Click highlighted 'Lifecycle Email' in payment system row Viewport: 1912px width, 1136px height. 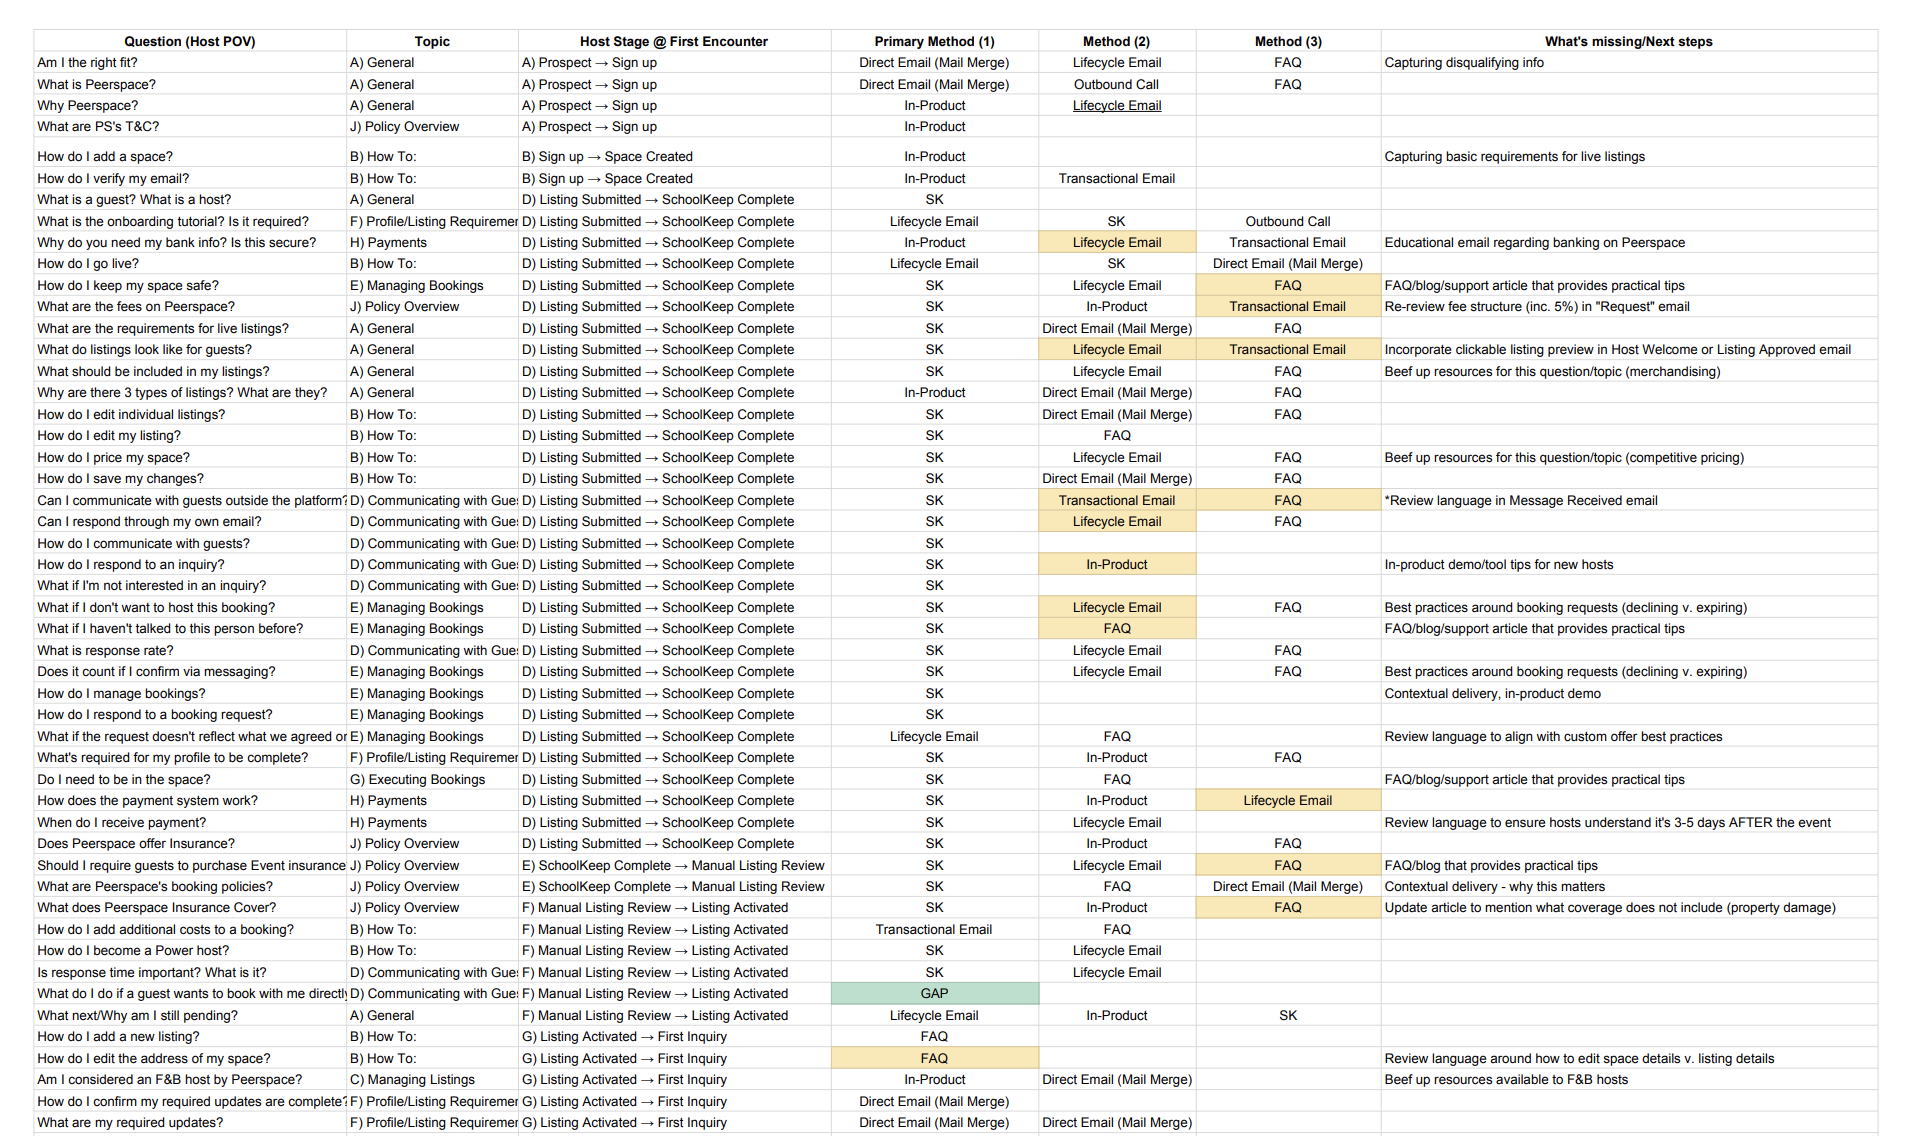pyautogui.click(x=1288, y=801)
